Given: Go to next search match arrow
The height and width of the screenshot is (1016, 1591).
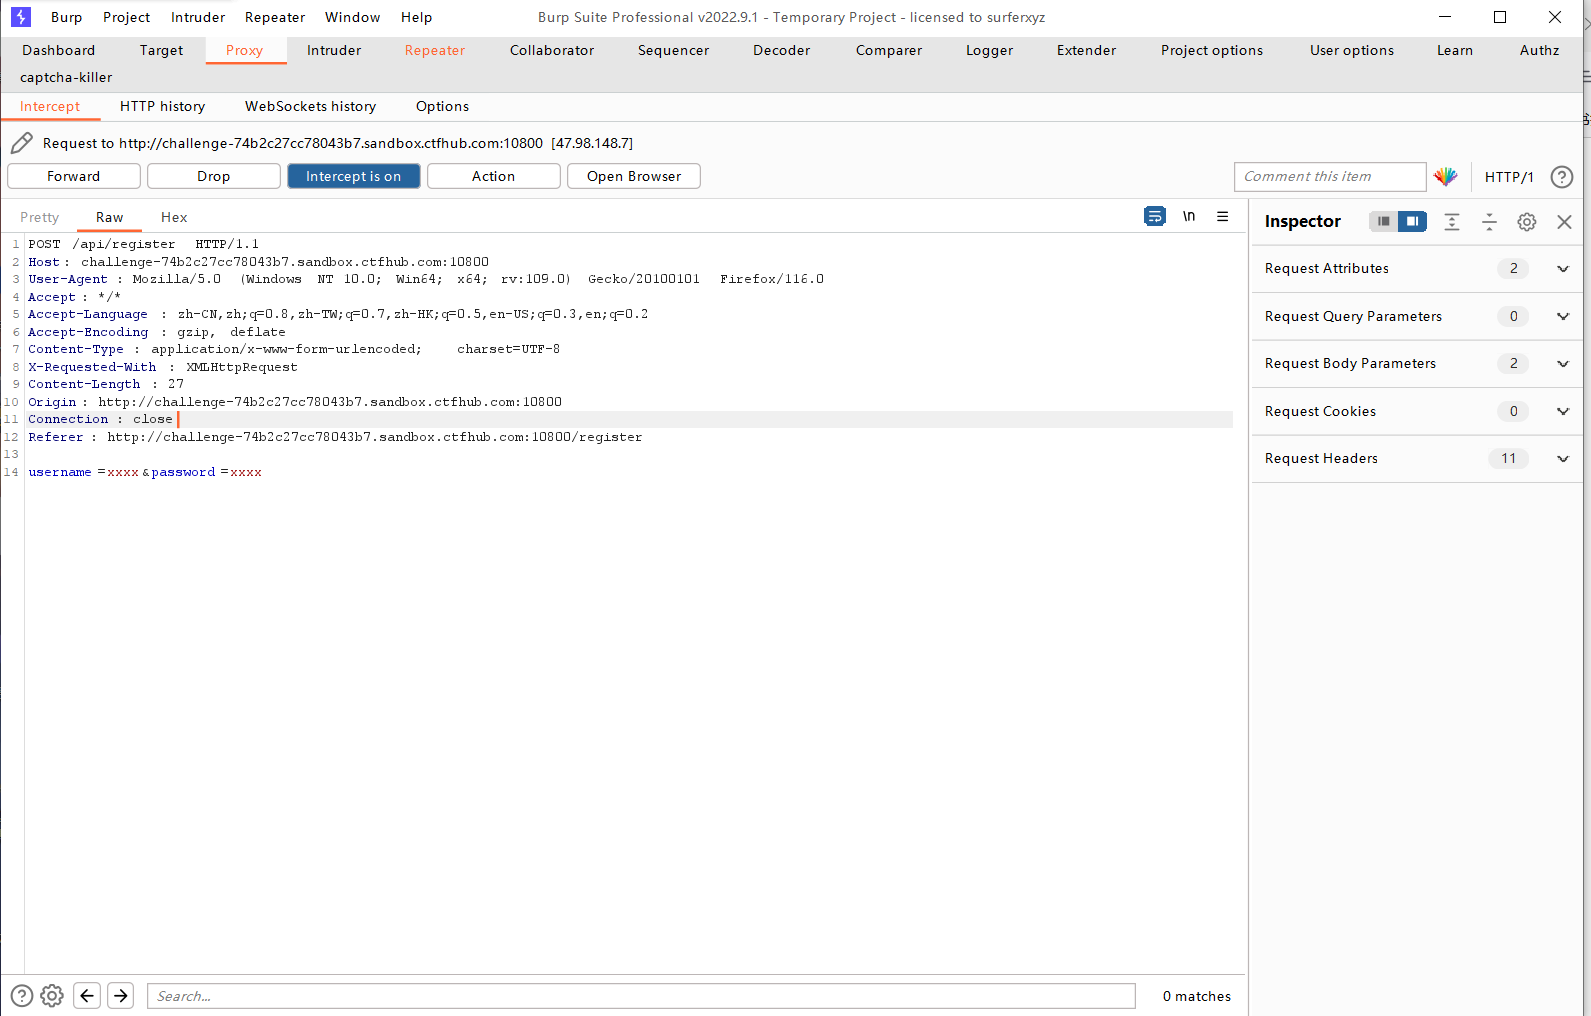Looking at the screenshot, I should click(121, 996).
